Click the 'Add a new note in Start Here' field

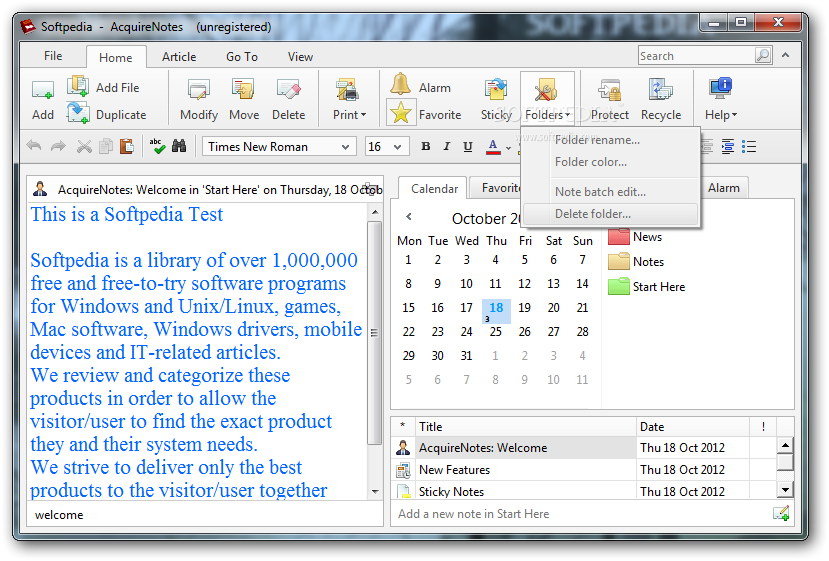[582, 513]
